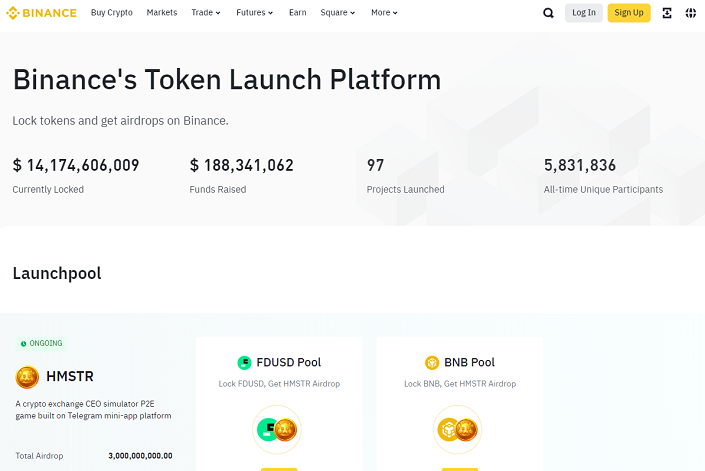The height and width of the screenshot is (471, 705).
Task: Expand the More menu
Action: tap(384, 13)
